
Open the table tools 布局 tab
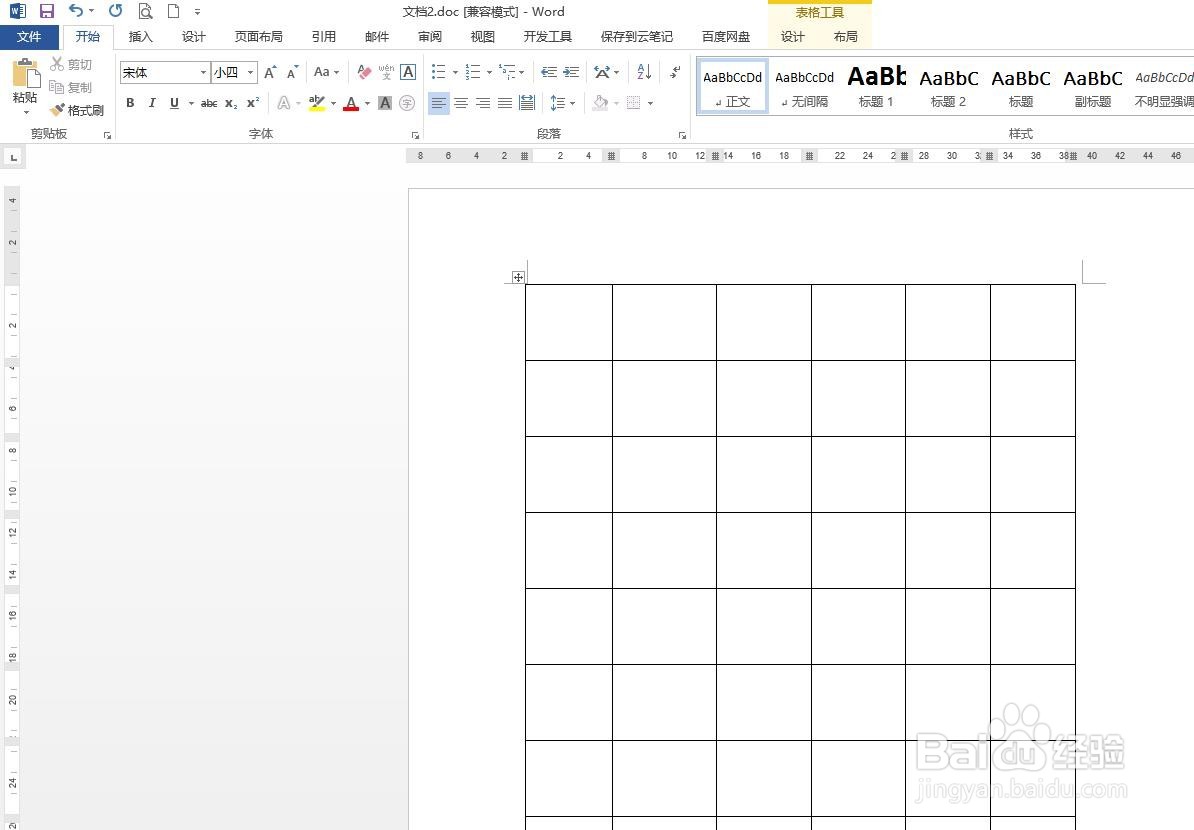(x=845, y=37)
